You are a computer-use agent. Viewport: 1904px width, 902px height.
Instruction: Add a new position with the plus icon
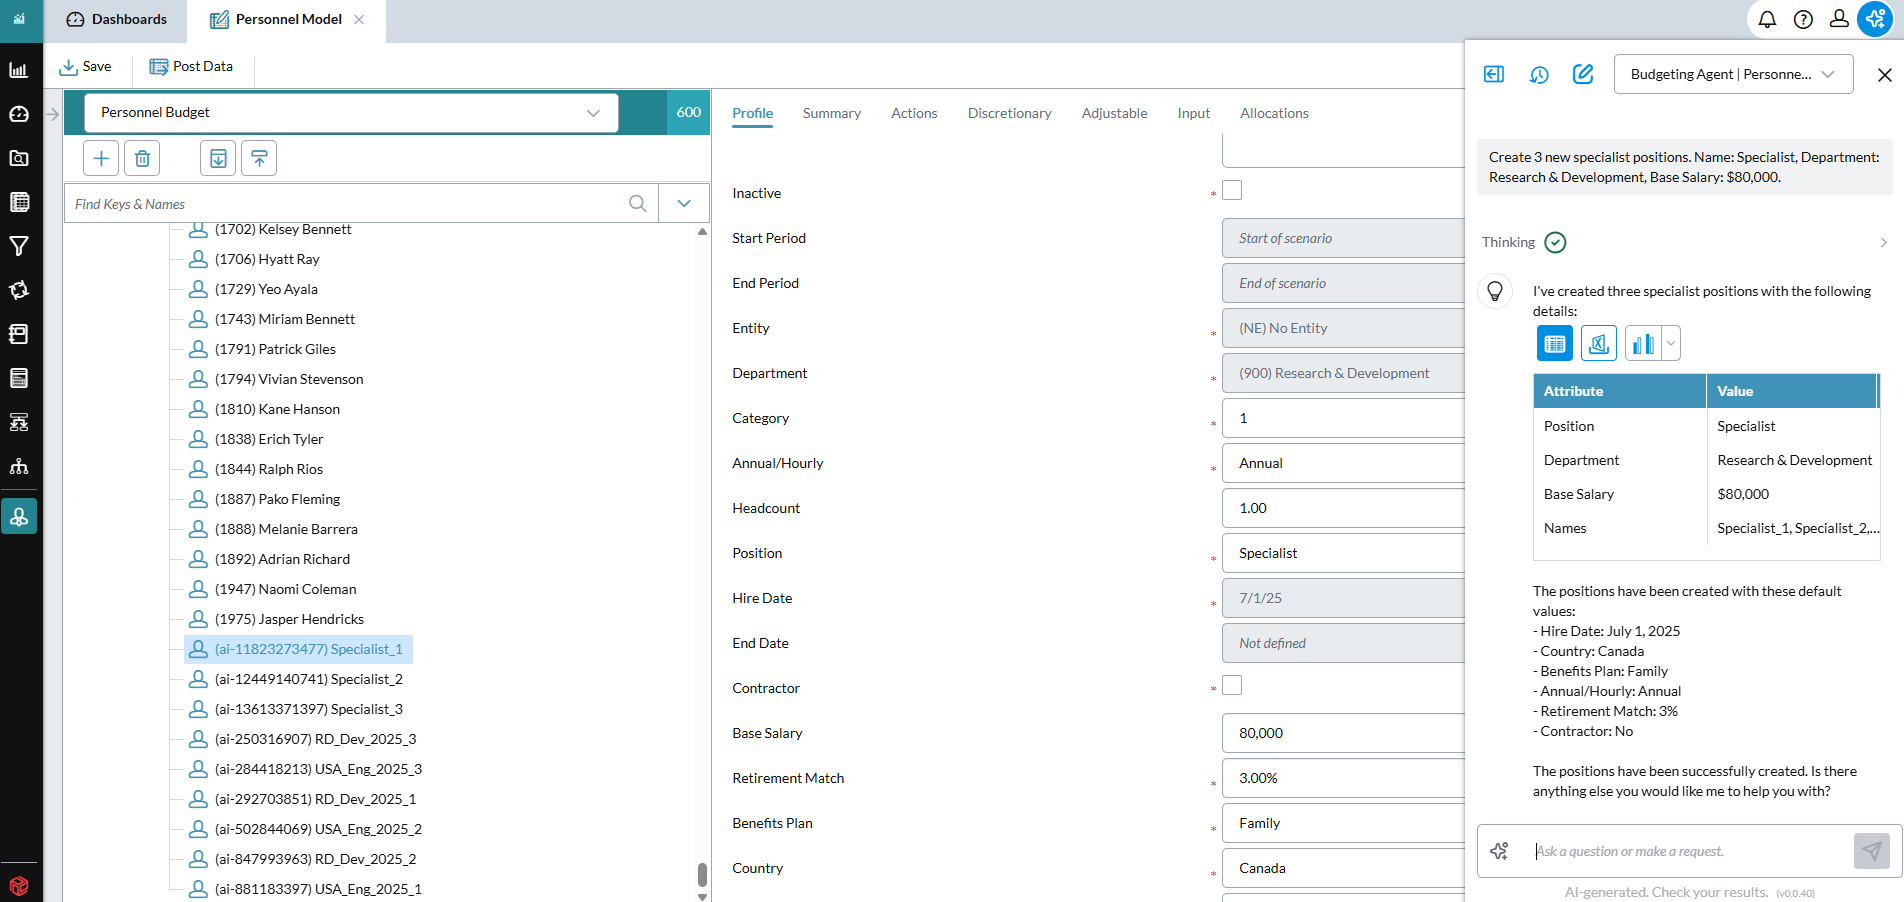(x=100, y=158)
